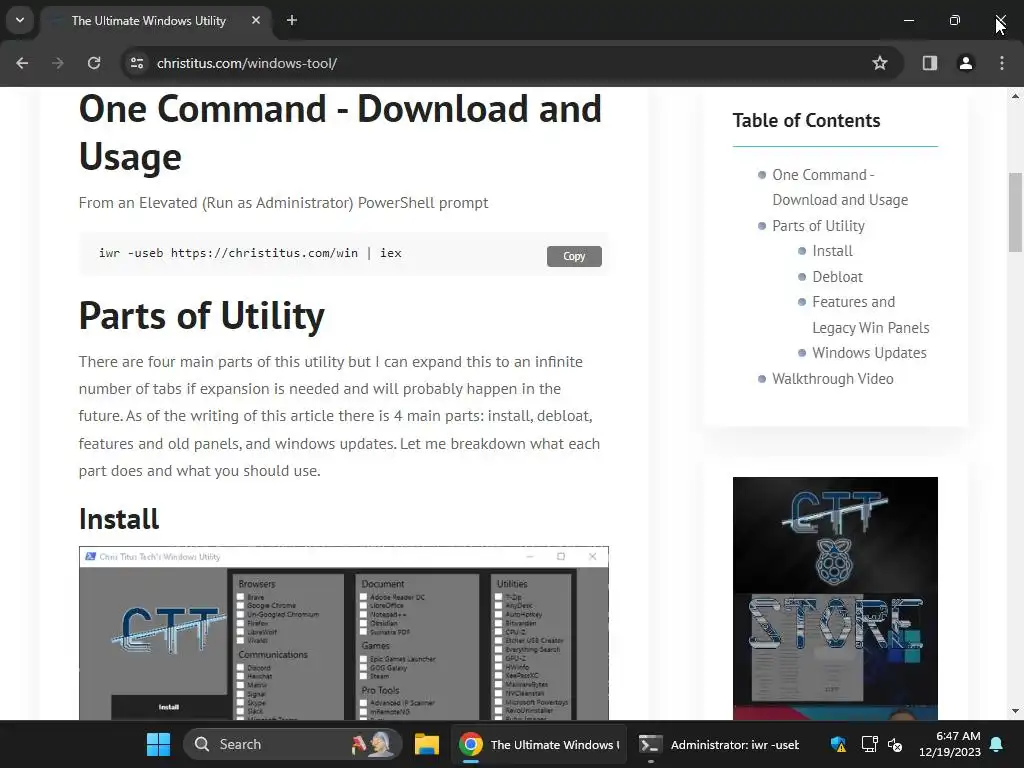Click the muted volume tray icon
Viewport: 1024px width, 768px height.
pos(895,744)
